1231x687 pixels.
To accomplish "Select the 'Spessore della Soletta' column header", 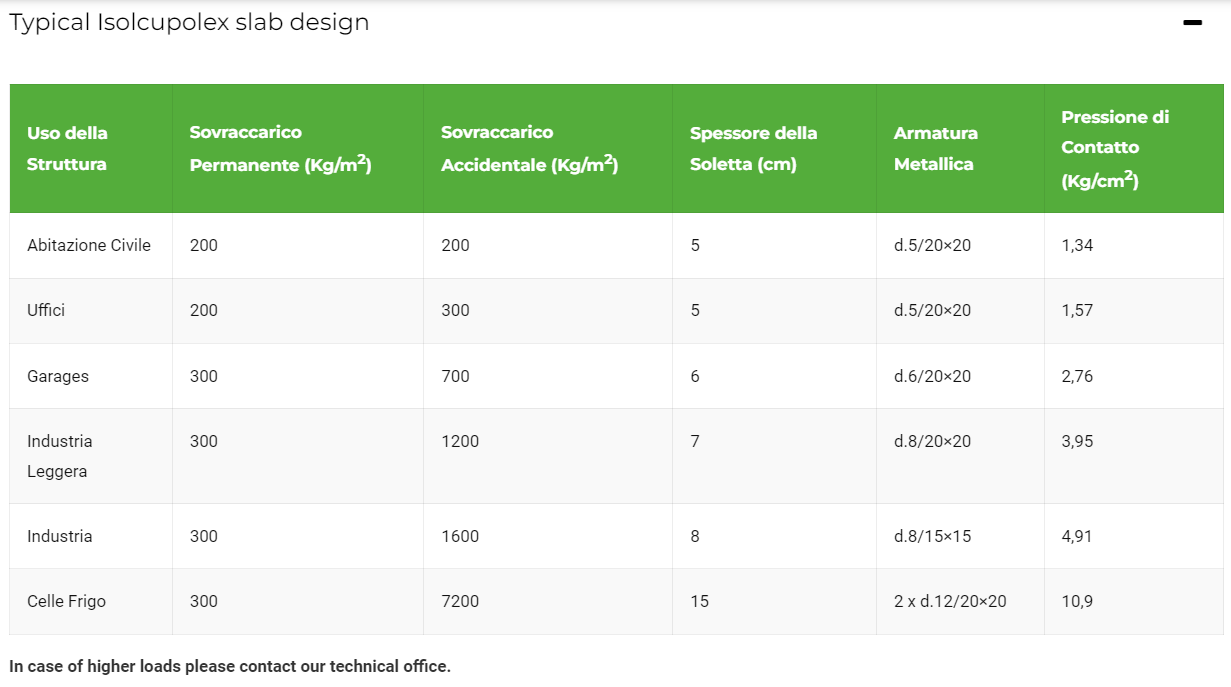I will 775,148.
